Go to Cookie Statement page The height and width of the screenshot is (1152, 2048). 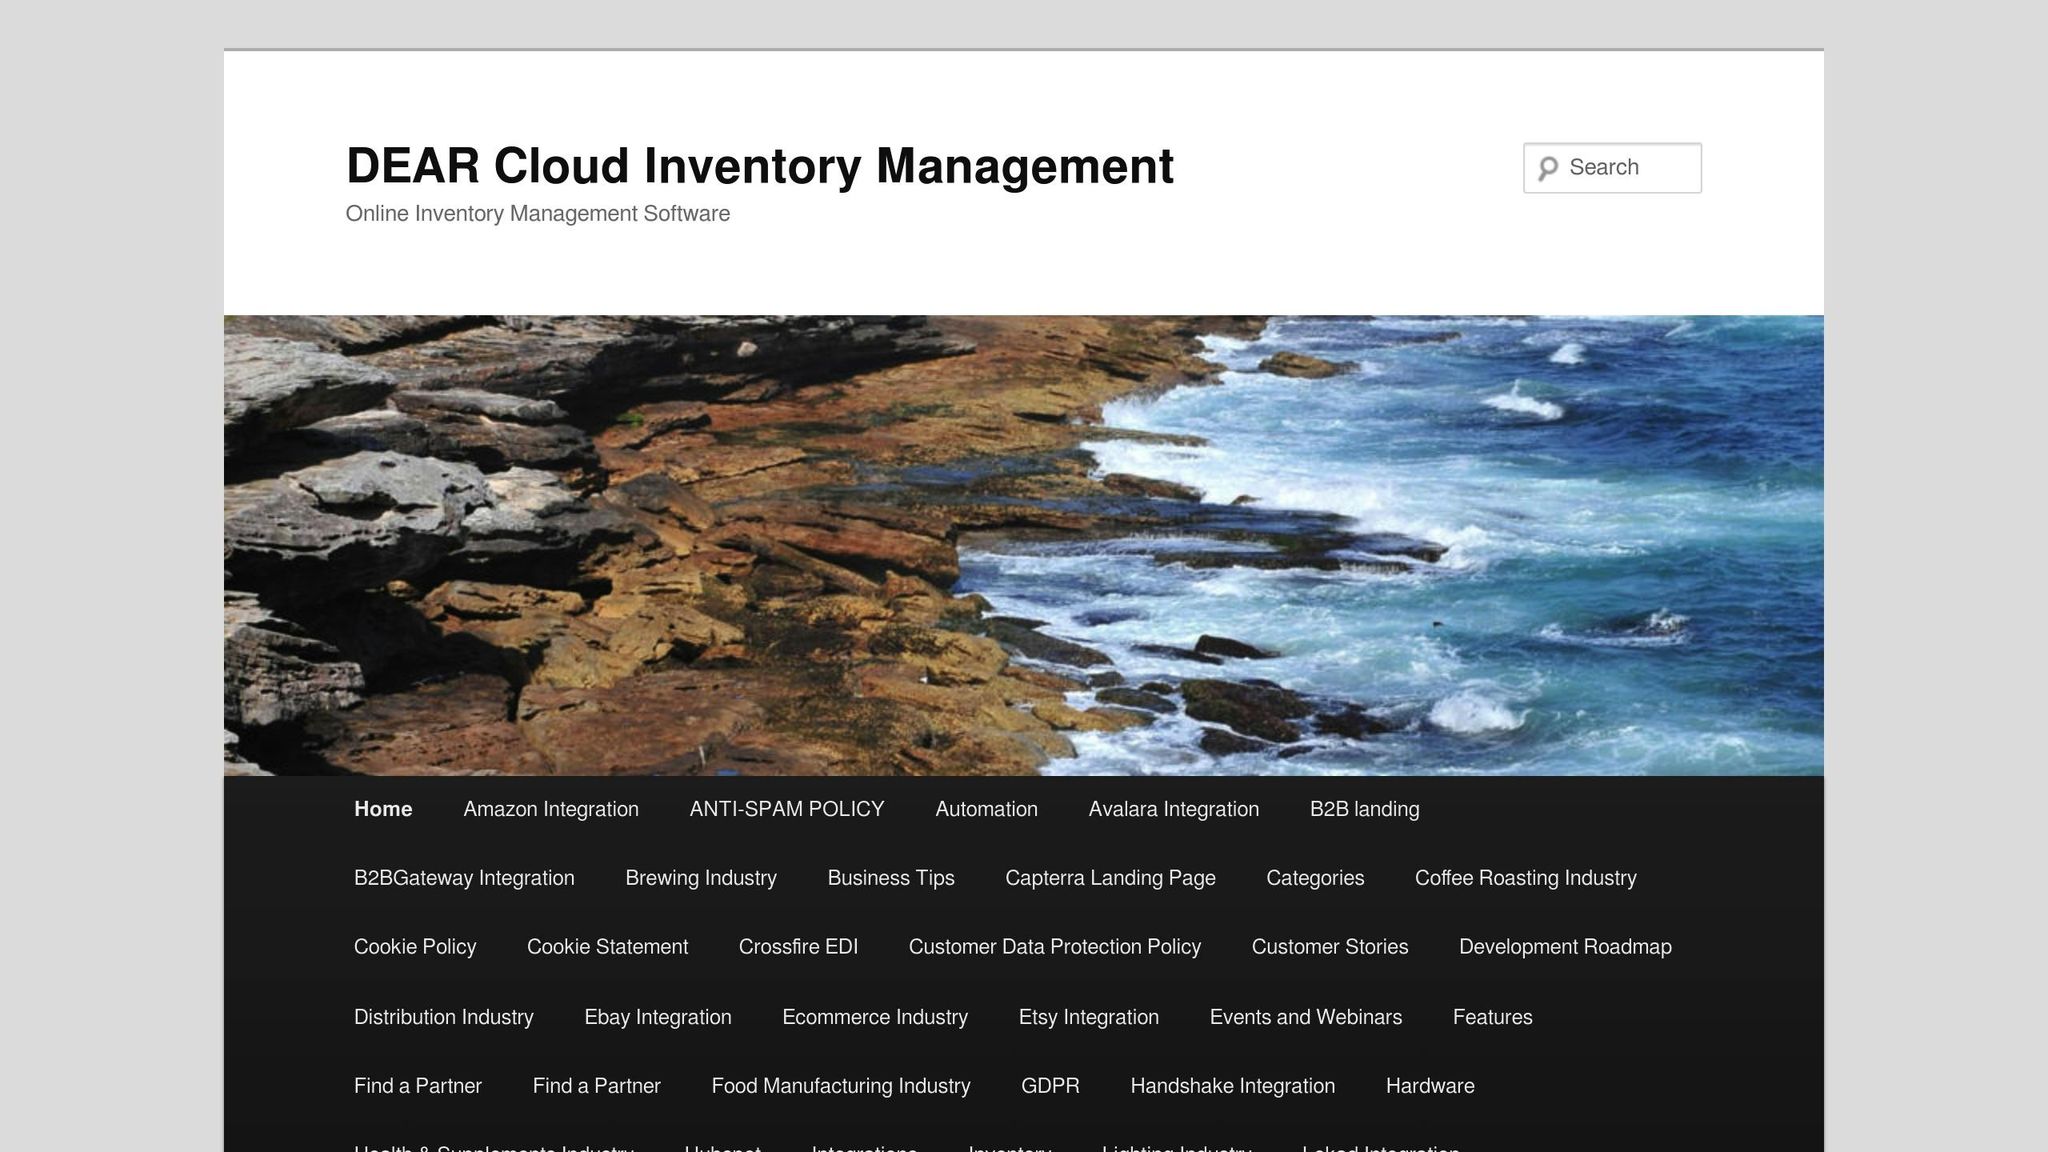point(607,947)
